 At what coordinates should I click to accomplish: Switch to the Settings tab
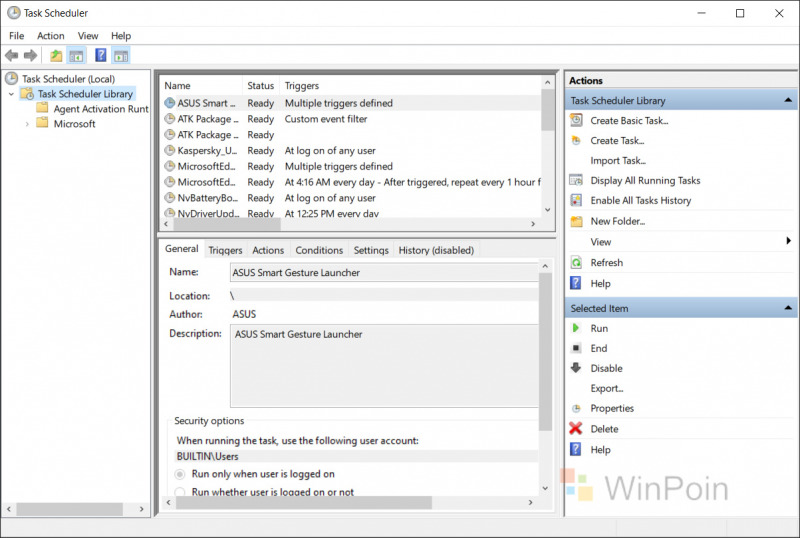[x=371, y=250]
